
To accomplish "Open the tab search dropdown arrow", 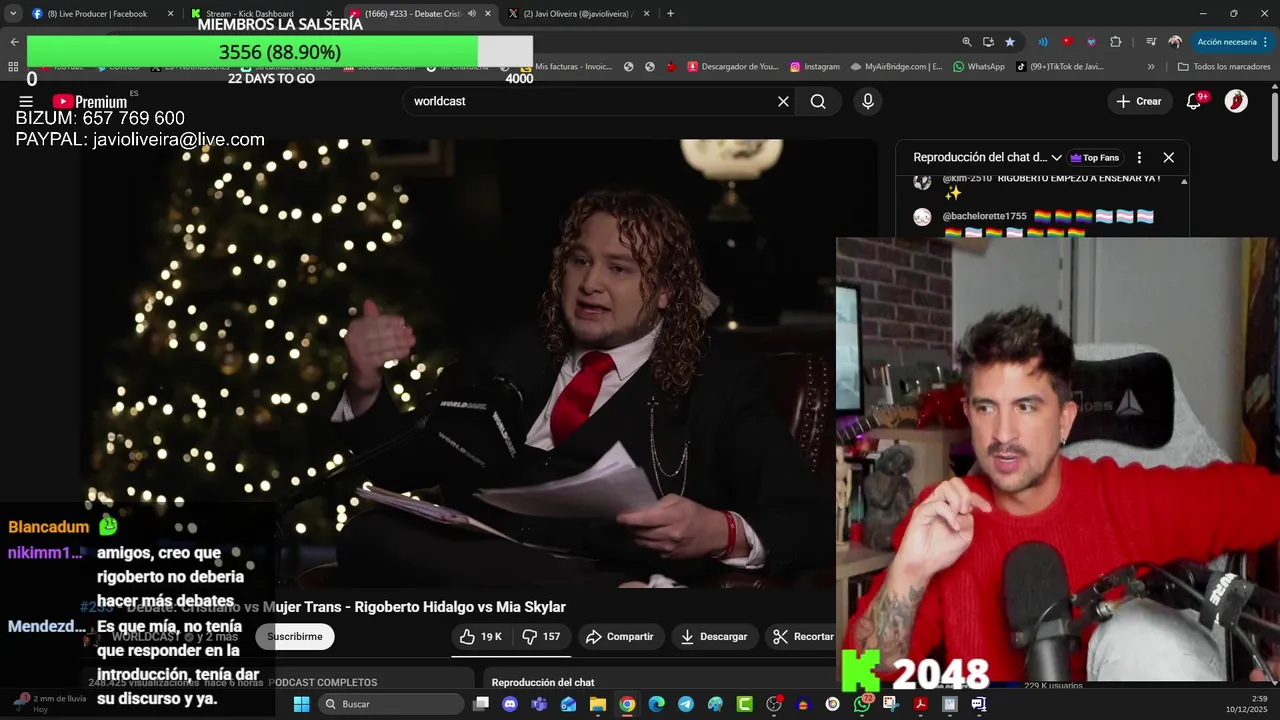I will click(x=13, y=14).
